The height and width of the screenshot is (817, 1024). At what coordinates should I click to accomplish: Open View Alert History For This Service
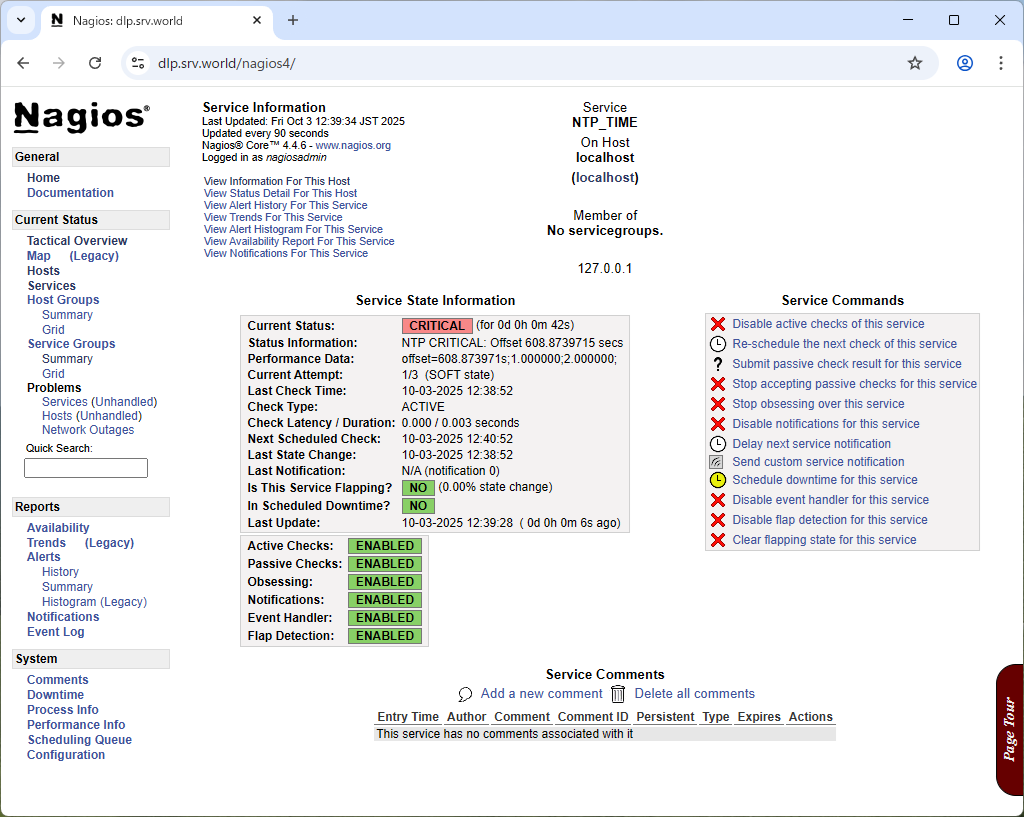click(285, 205)
